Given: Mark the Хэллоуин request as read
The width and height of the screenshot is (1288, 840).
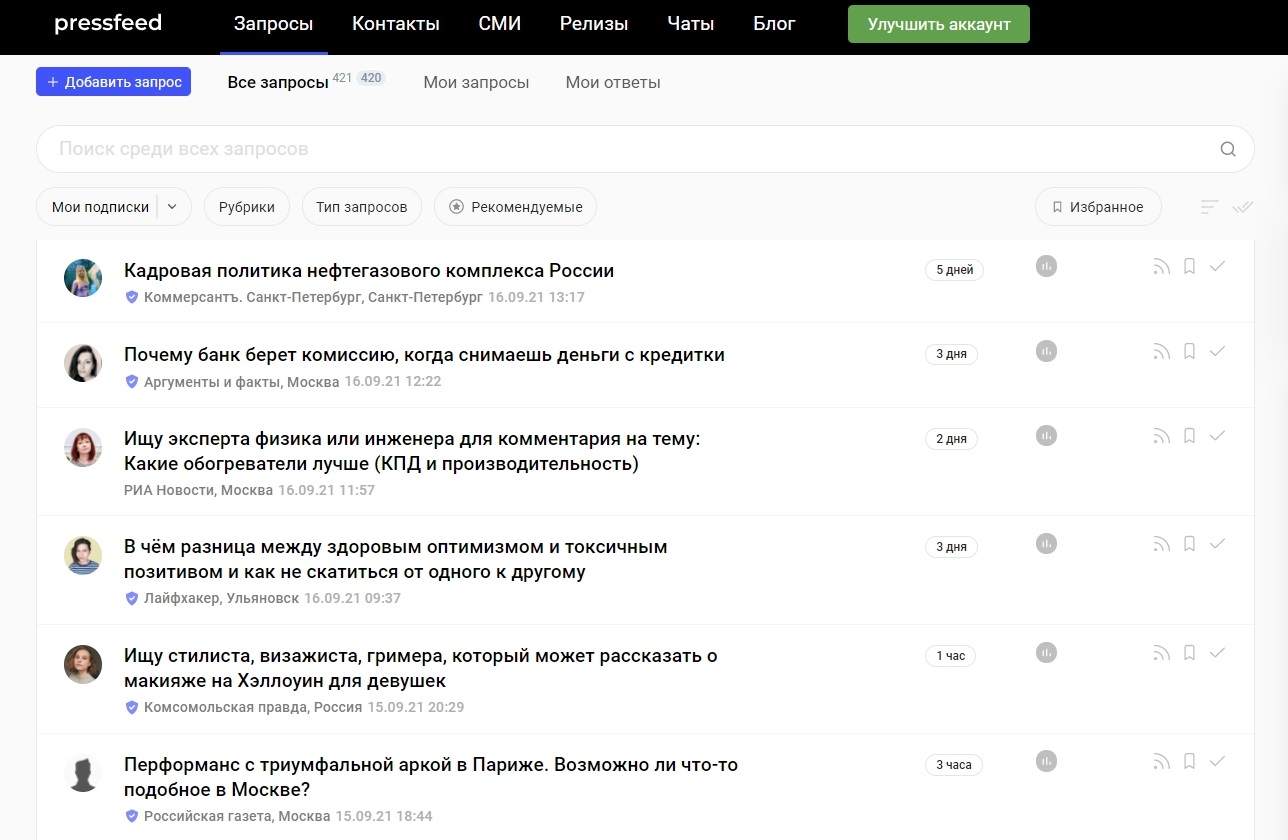Looking at the screenshot, I should click(x=1217, y=653).
